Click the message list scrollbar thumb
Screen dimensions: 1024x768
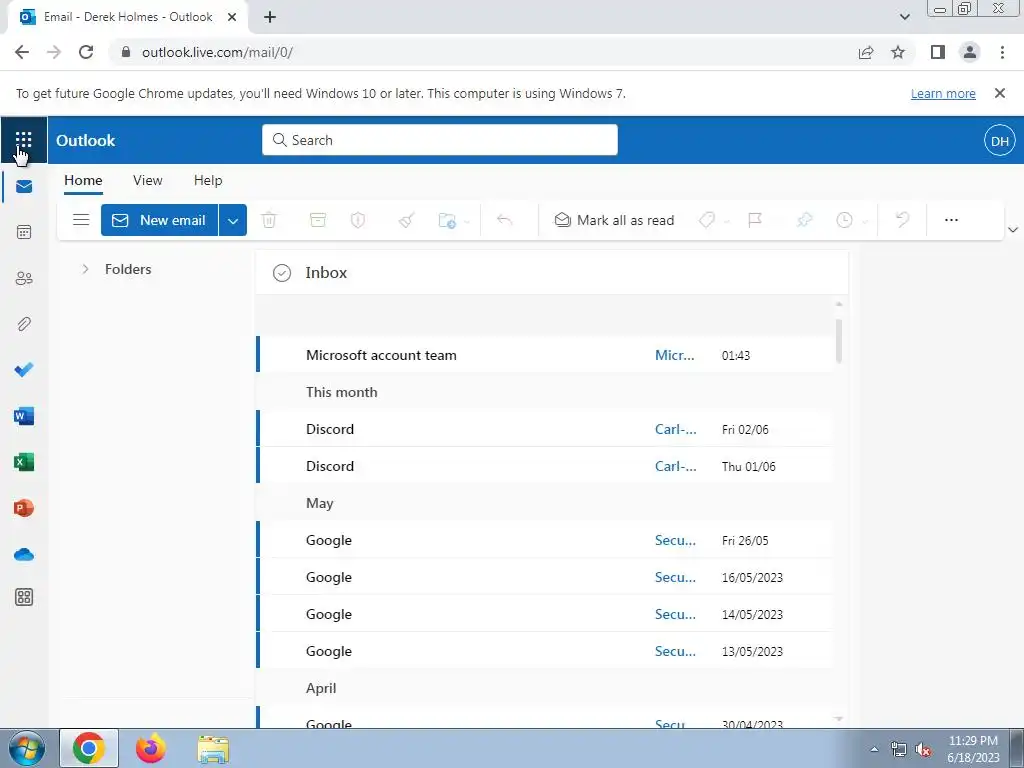839,340
